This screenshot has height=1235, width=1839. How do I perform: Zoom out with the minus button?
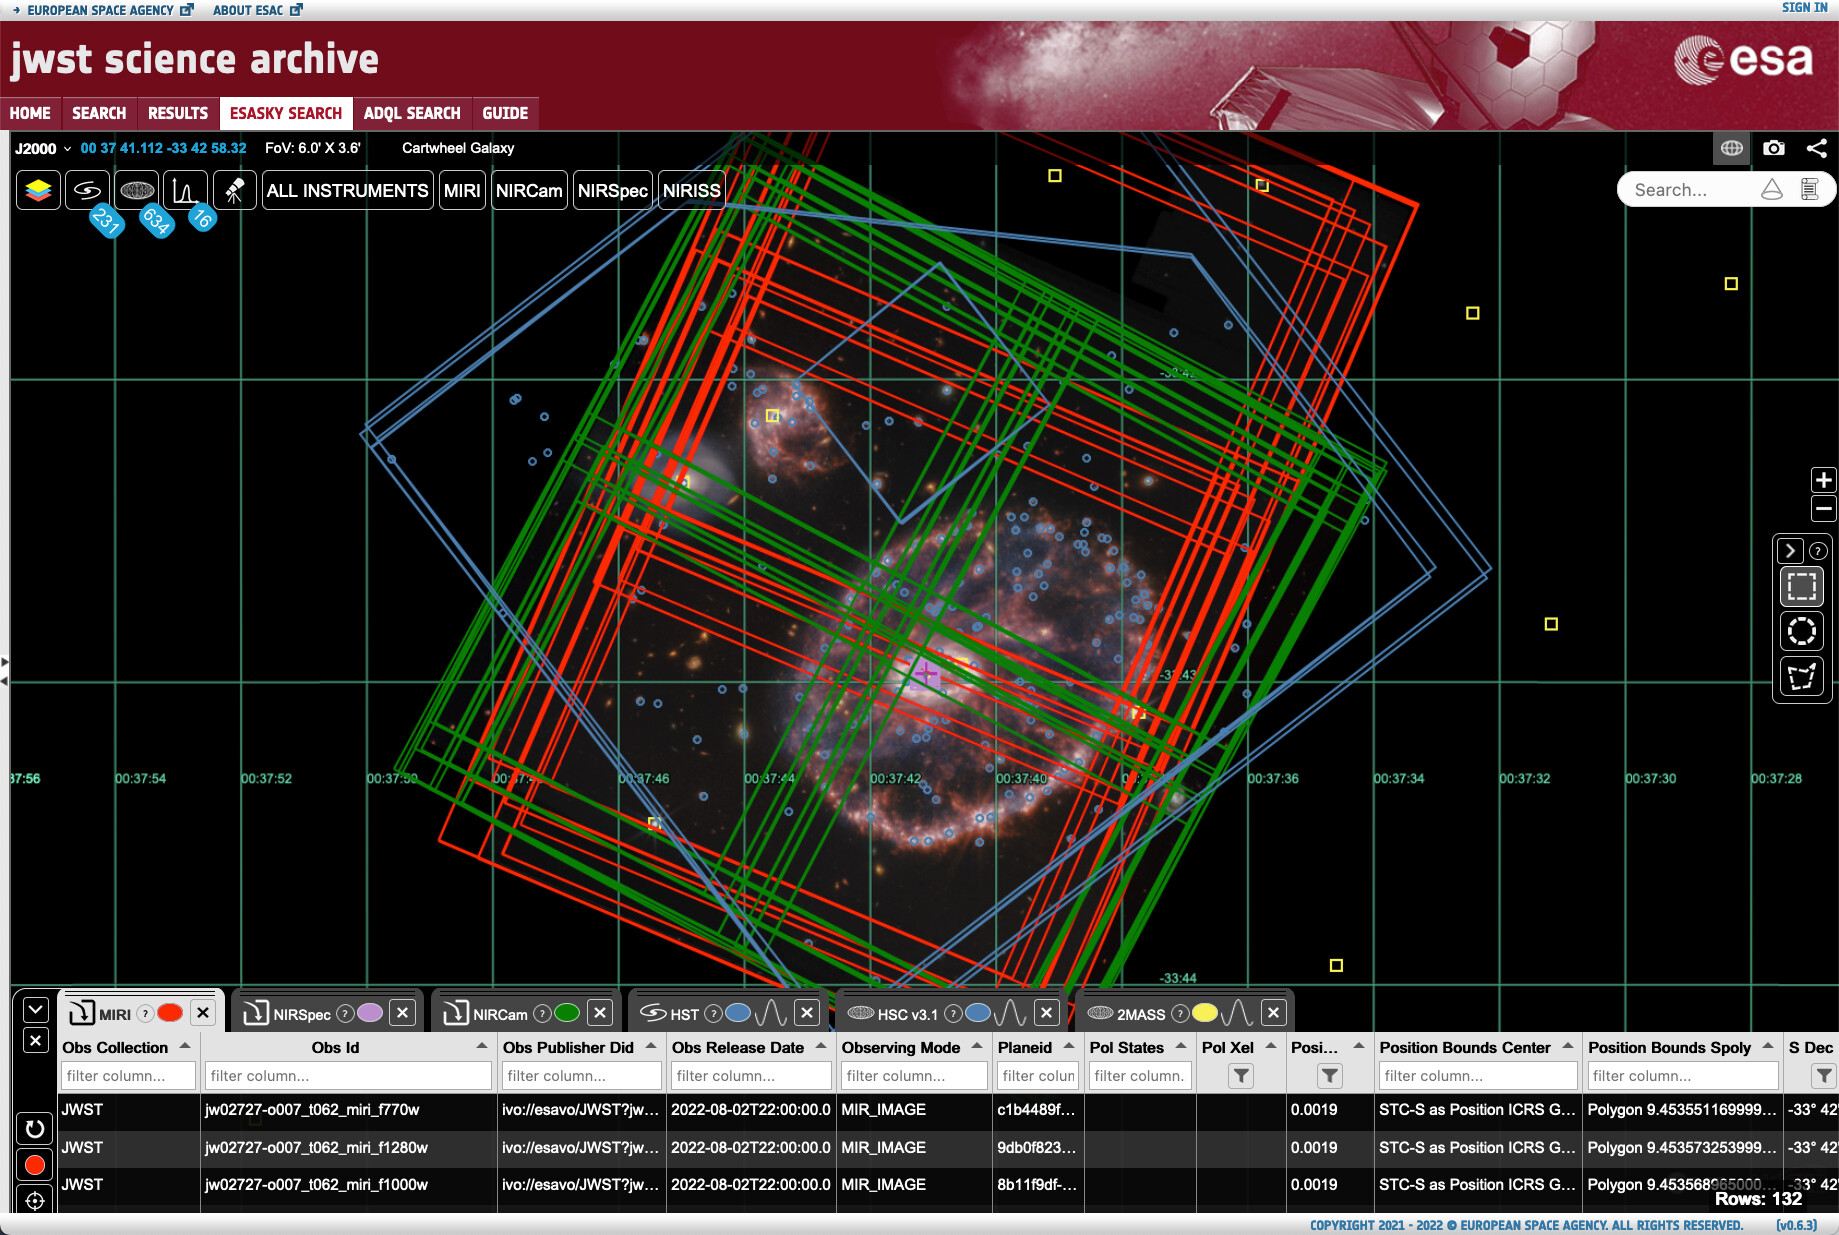click(1823, 509)
